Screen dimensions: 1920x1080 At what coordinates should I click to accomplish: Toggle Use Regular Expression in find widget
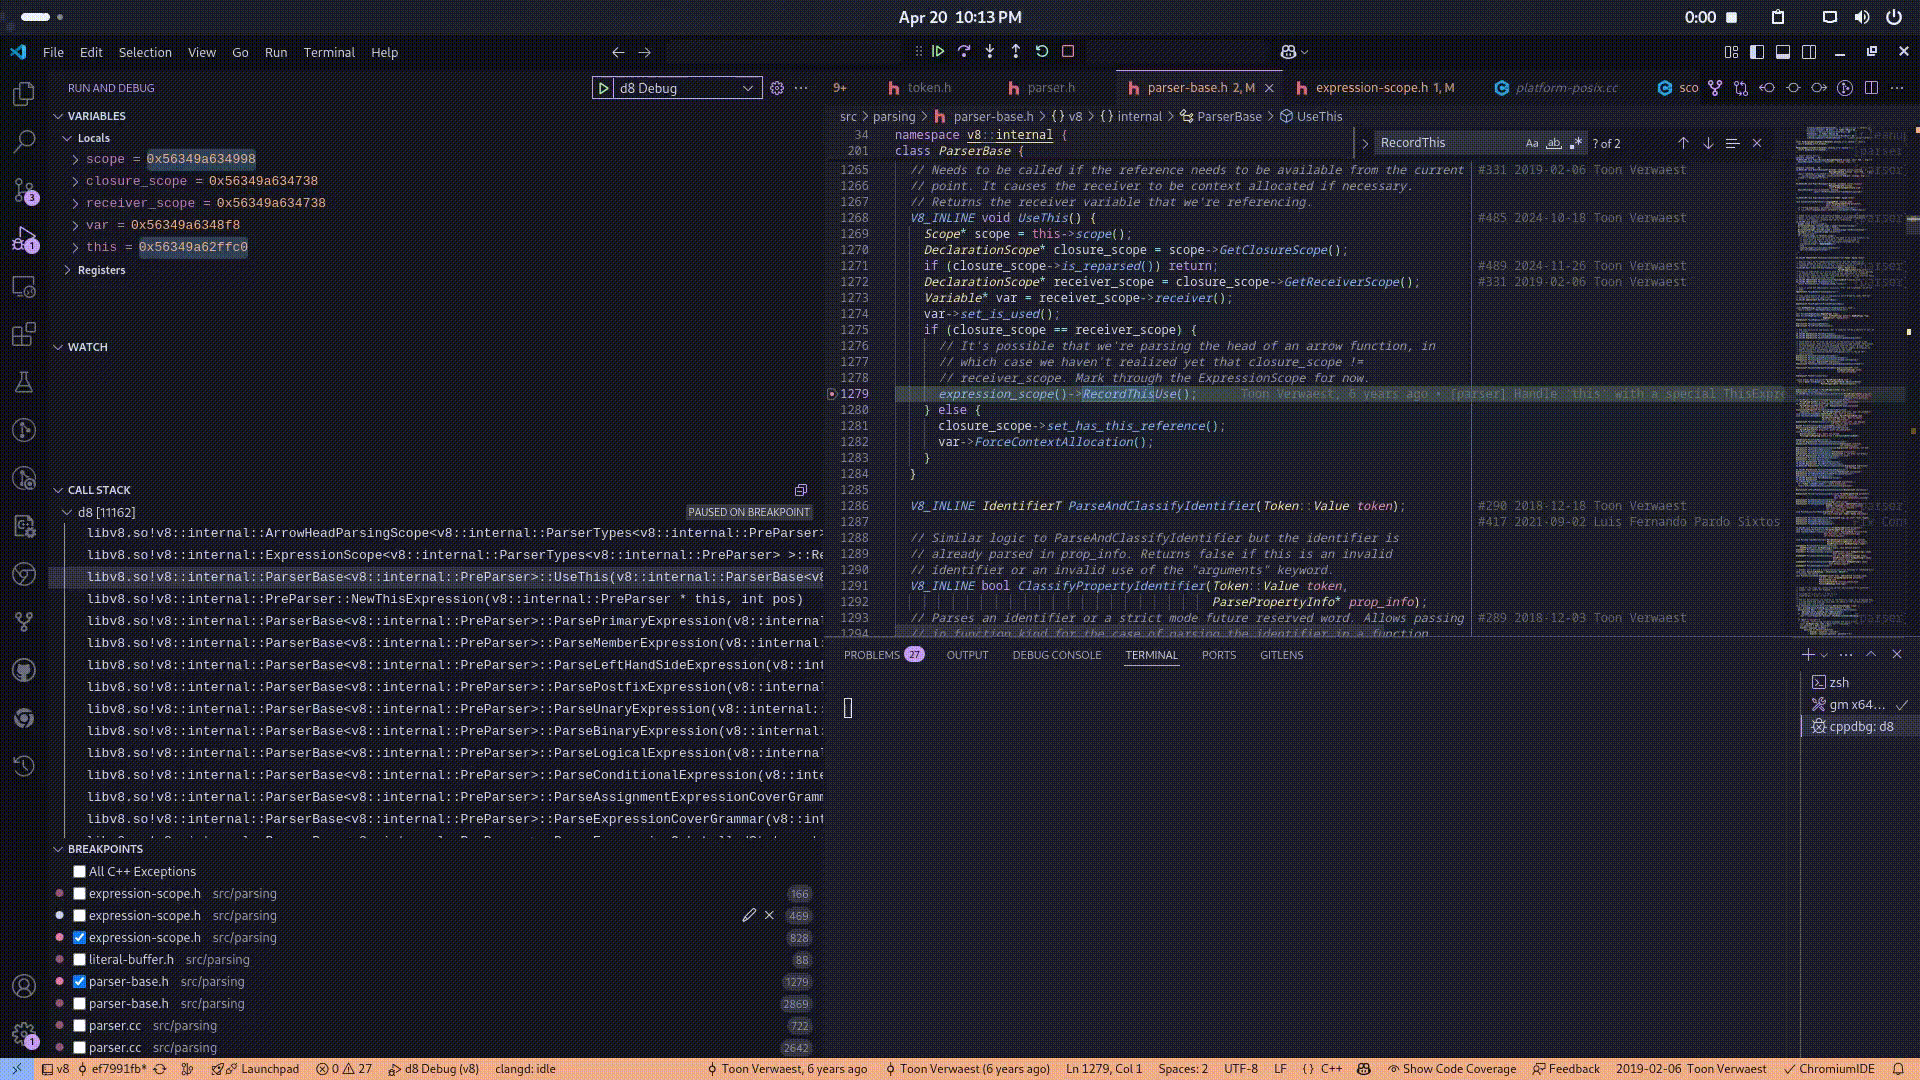(x=1576, y=143)
